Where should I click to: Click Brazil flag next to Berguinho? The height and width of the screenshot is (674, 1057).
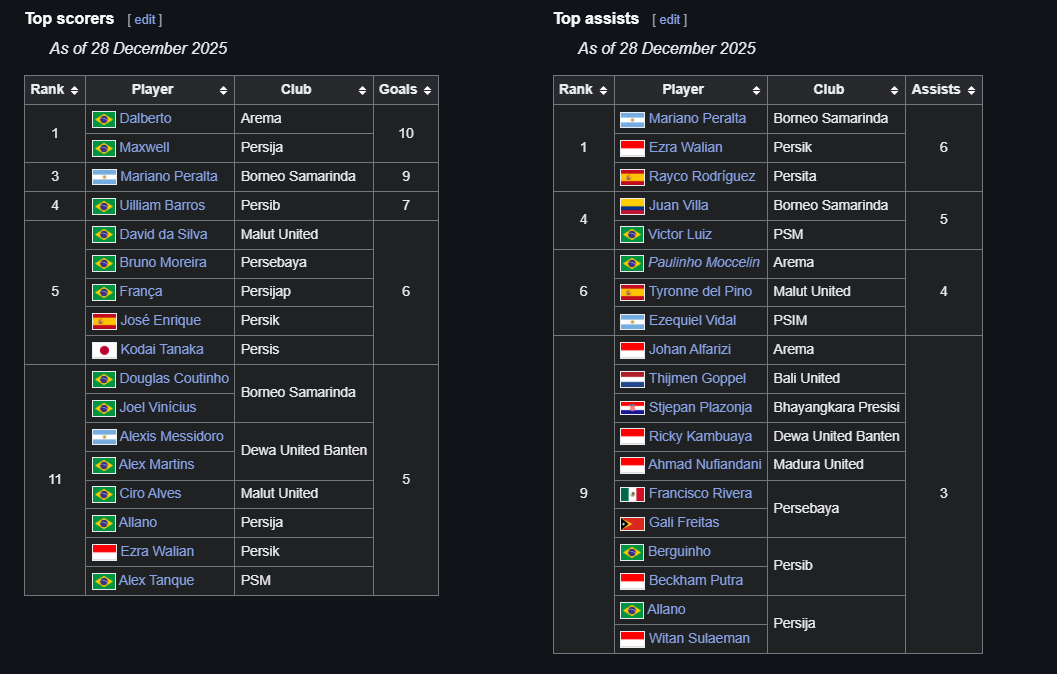tap(632, 553)
